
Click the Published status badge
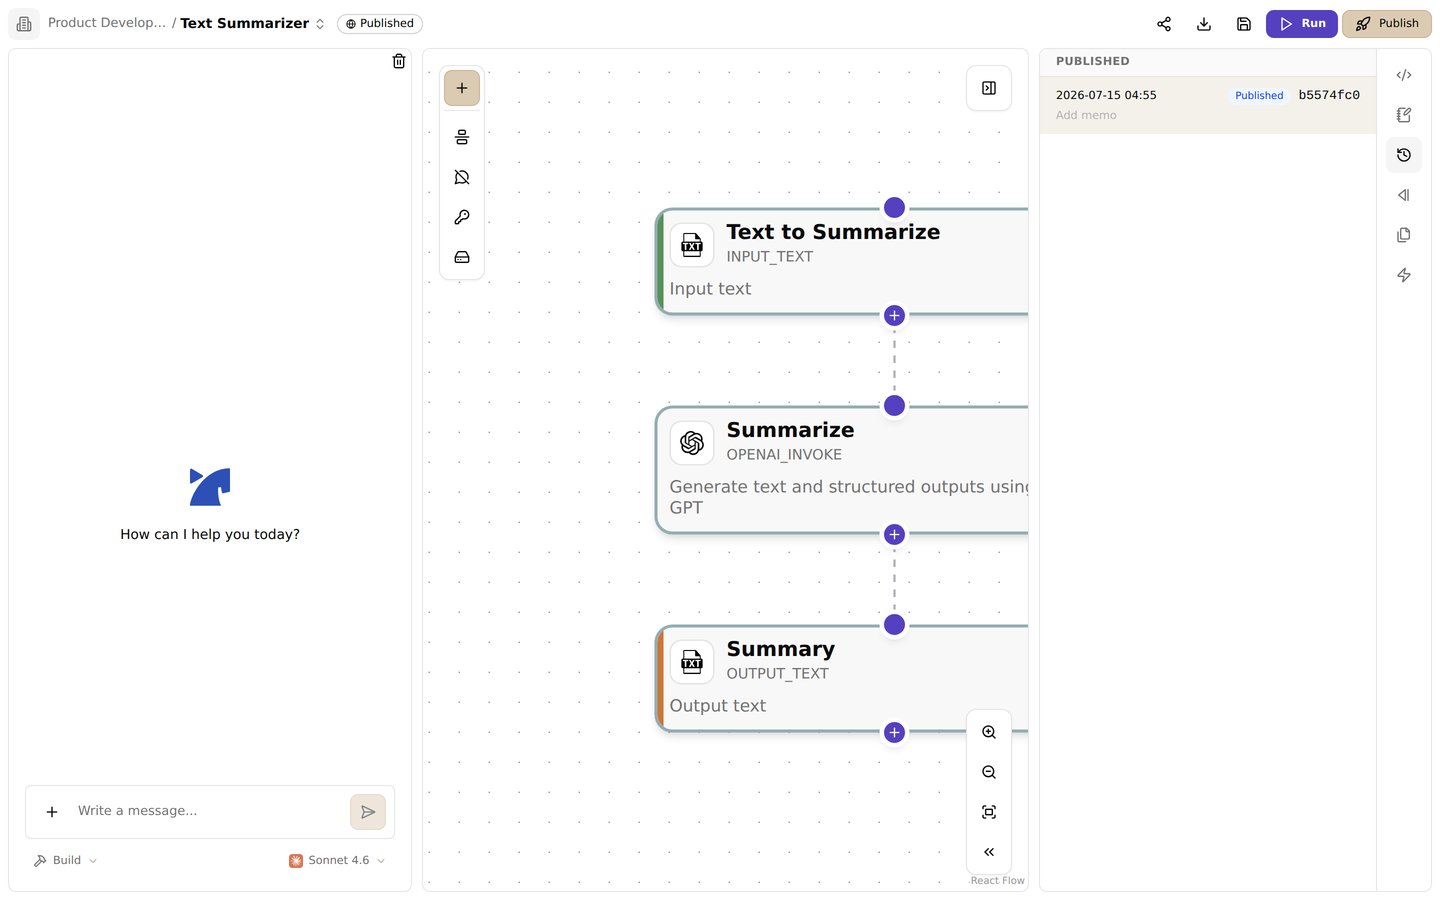[379, 24]
